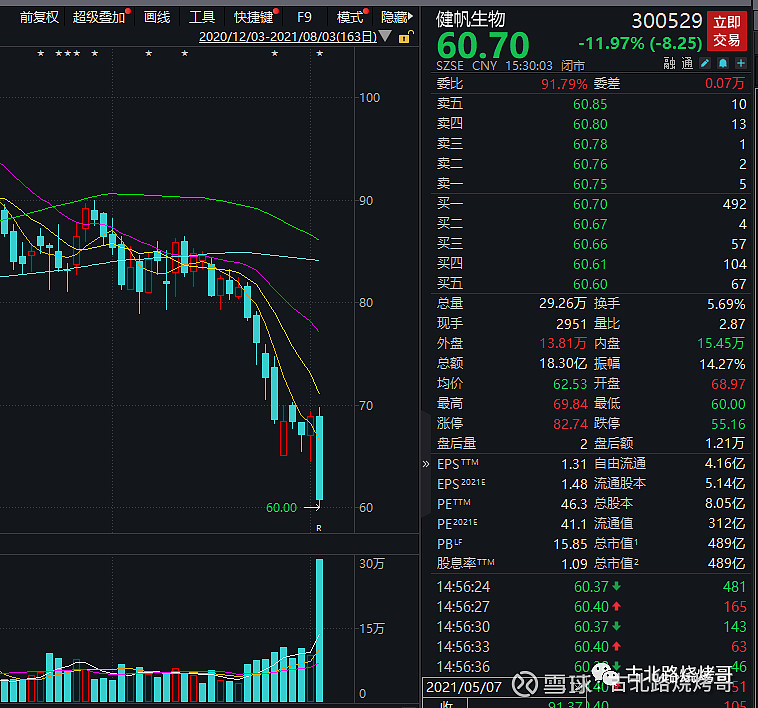
Task: Click the tallest volume bar in volume chart
Action: pyautogui.click(x=319, y=630)
